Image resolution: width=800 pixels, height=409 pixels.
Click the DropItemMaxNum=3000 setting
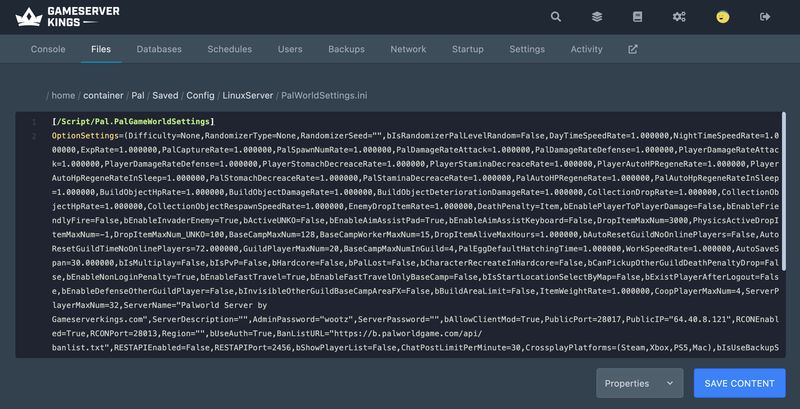pos(635,220)
